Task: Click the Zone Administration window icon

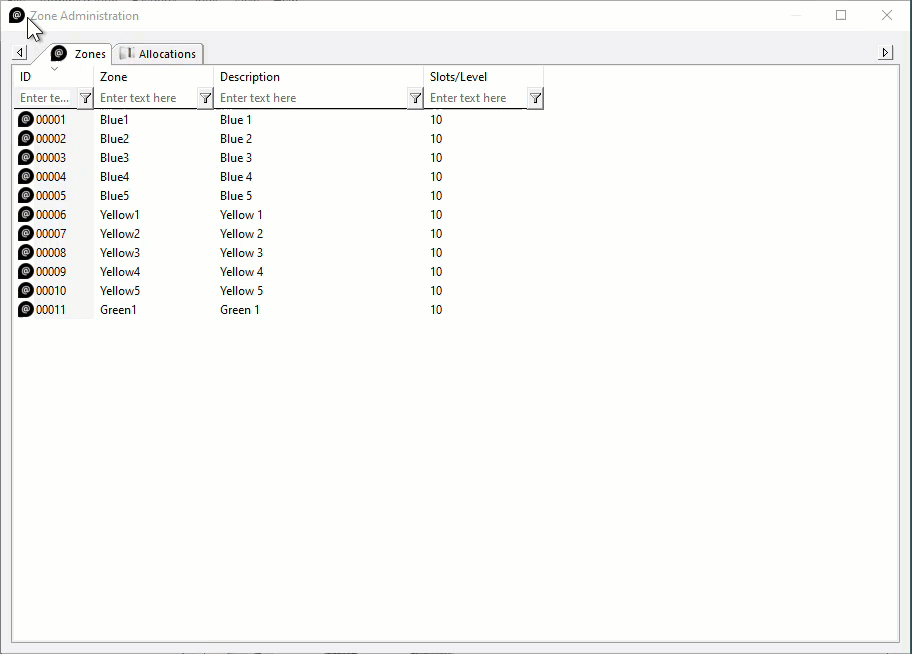Action: coord(17,15)
